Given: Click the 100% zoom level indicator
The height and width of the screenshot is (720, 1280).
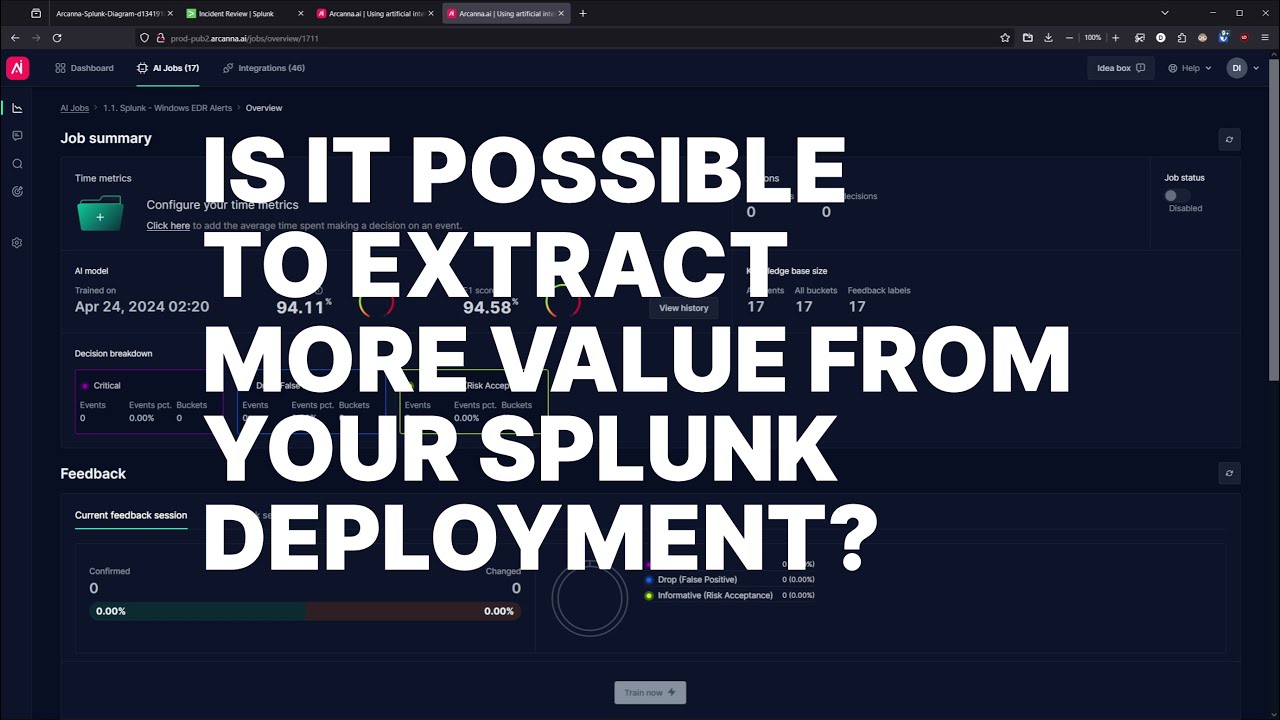Looking at the screenshot, I should [x=1092, y=38].
